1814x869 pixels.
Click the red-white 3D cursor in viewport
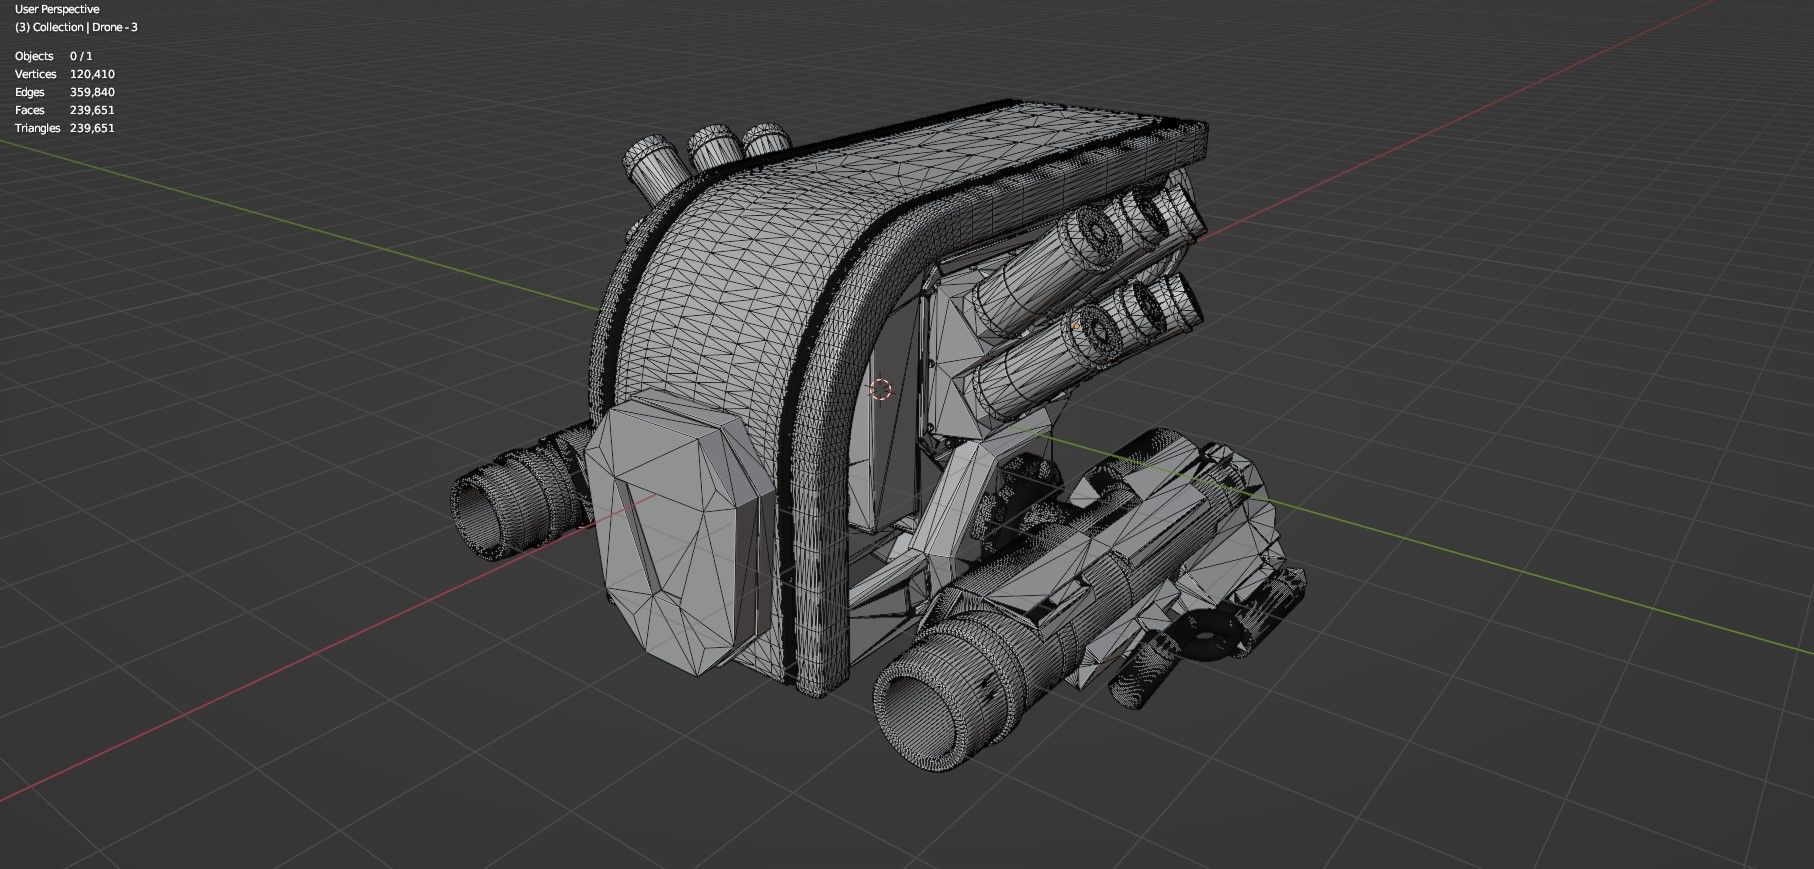pyautogui.click(x=880, y=389)
